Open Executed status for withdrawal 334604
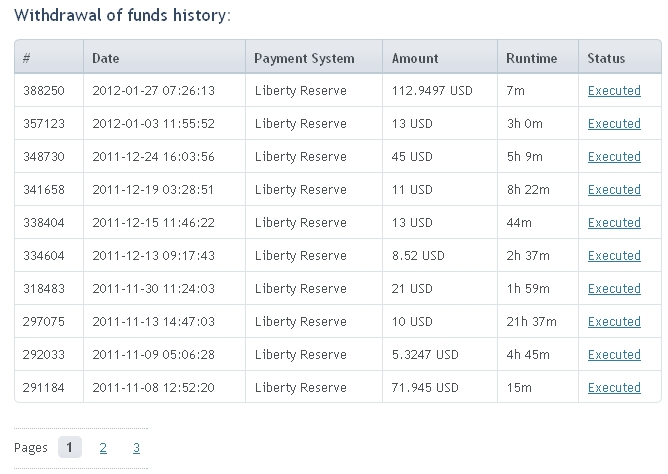 click(x=614, y=256)
